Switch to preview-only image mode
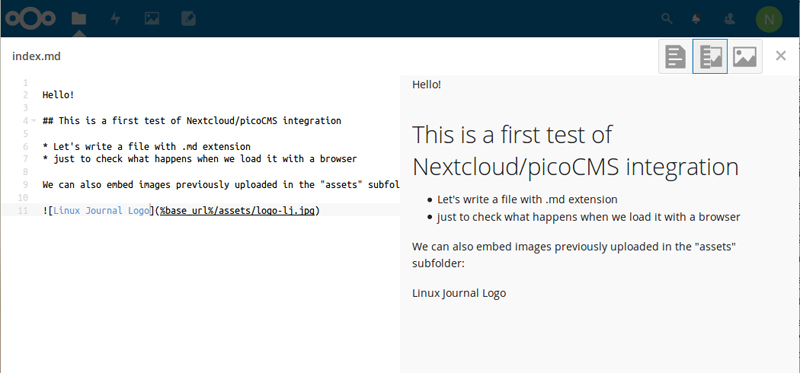The width and height of the screenshot is (800, 373). click(745, 57)
